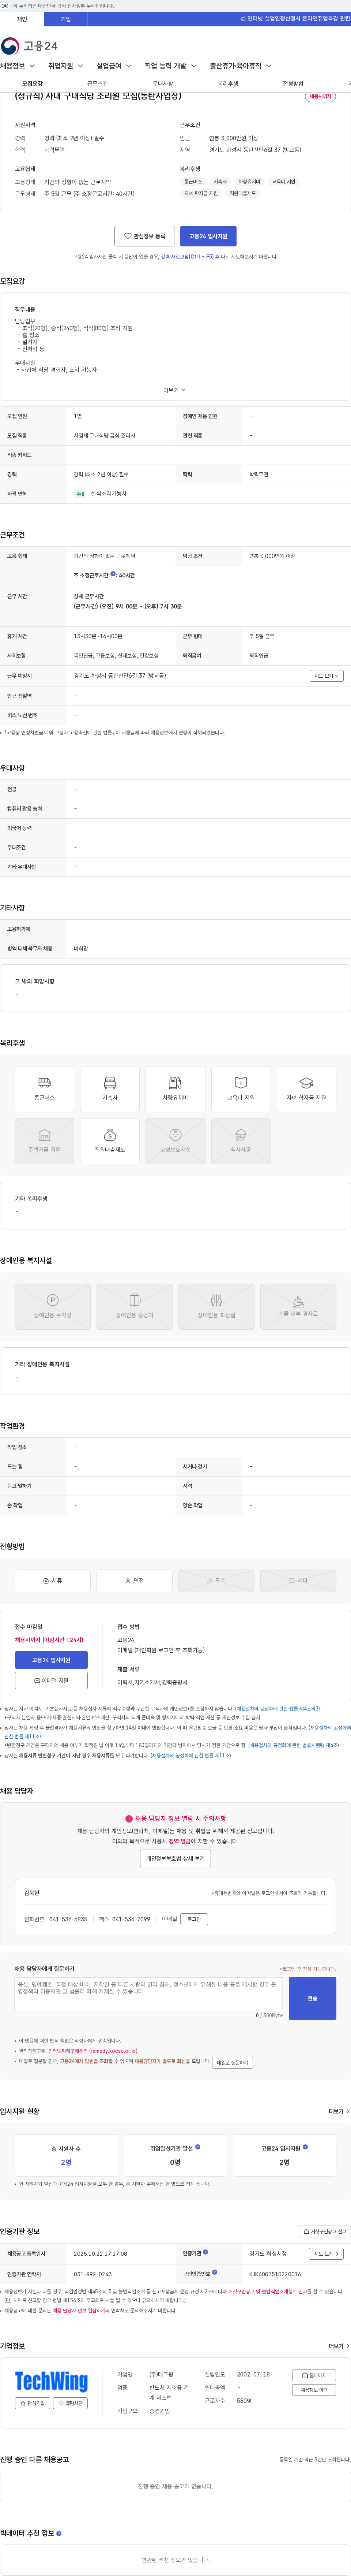Image resolution: width=351 pixels, height=2576 pixels.
Task: Open 지도 보기 dropdown beside 근무 예정지
Action: (327, 676)
